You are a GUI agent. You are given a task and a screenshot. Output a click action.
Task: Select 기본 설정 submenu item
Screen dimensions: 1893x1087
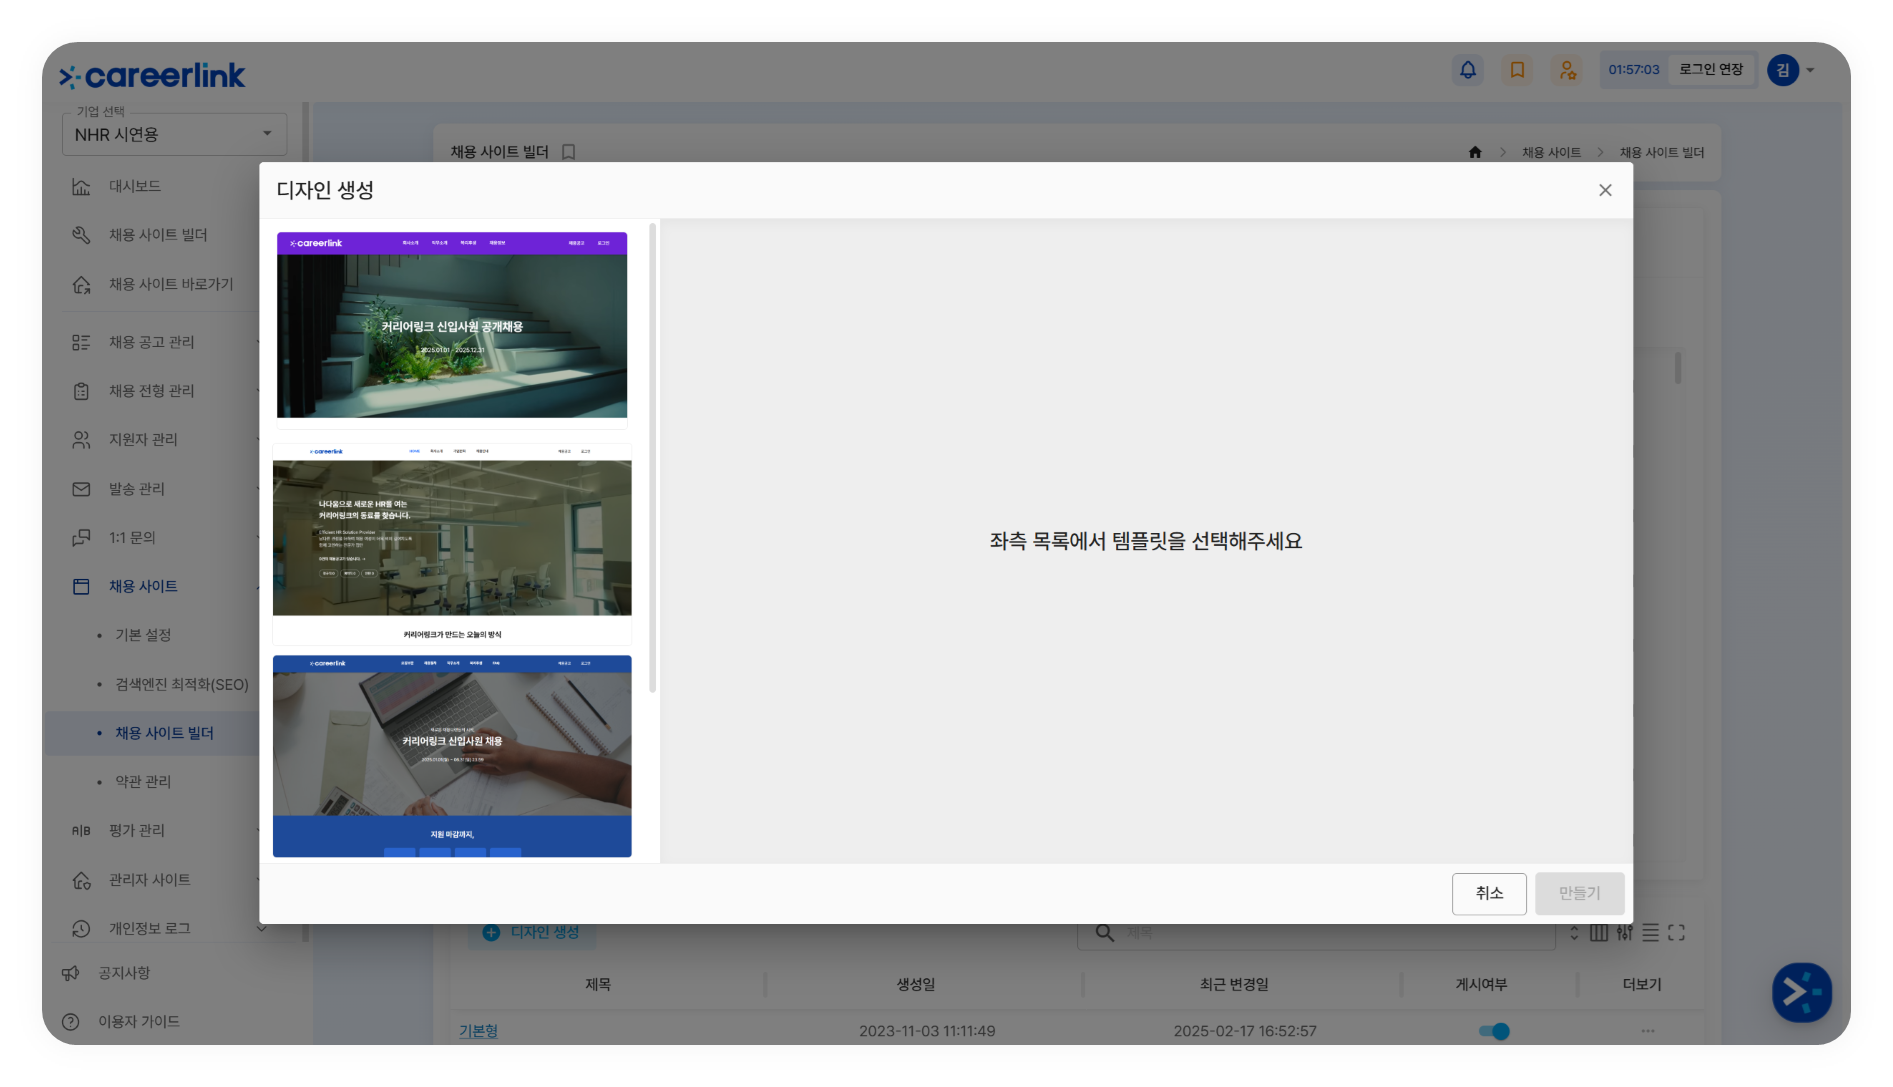click(x=143, y=635)
